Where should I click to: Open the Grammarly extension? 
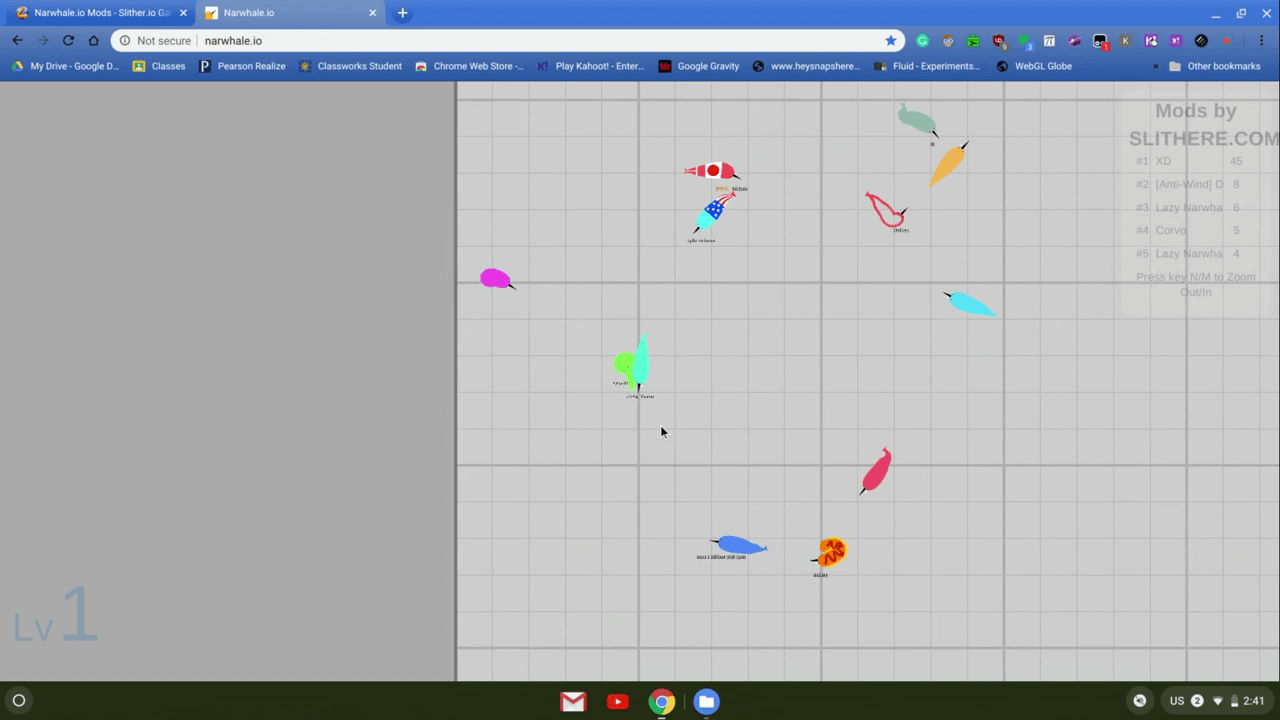(922, 41)
